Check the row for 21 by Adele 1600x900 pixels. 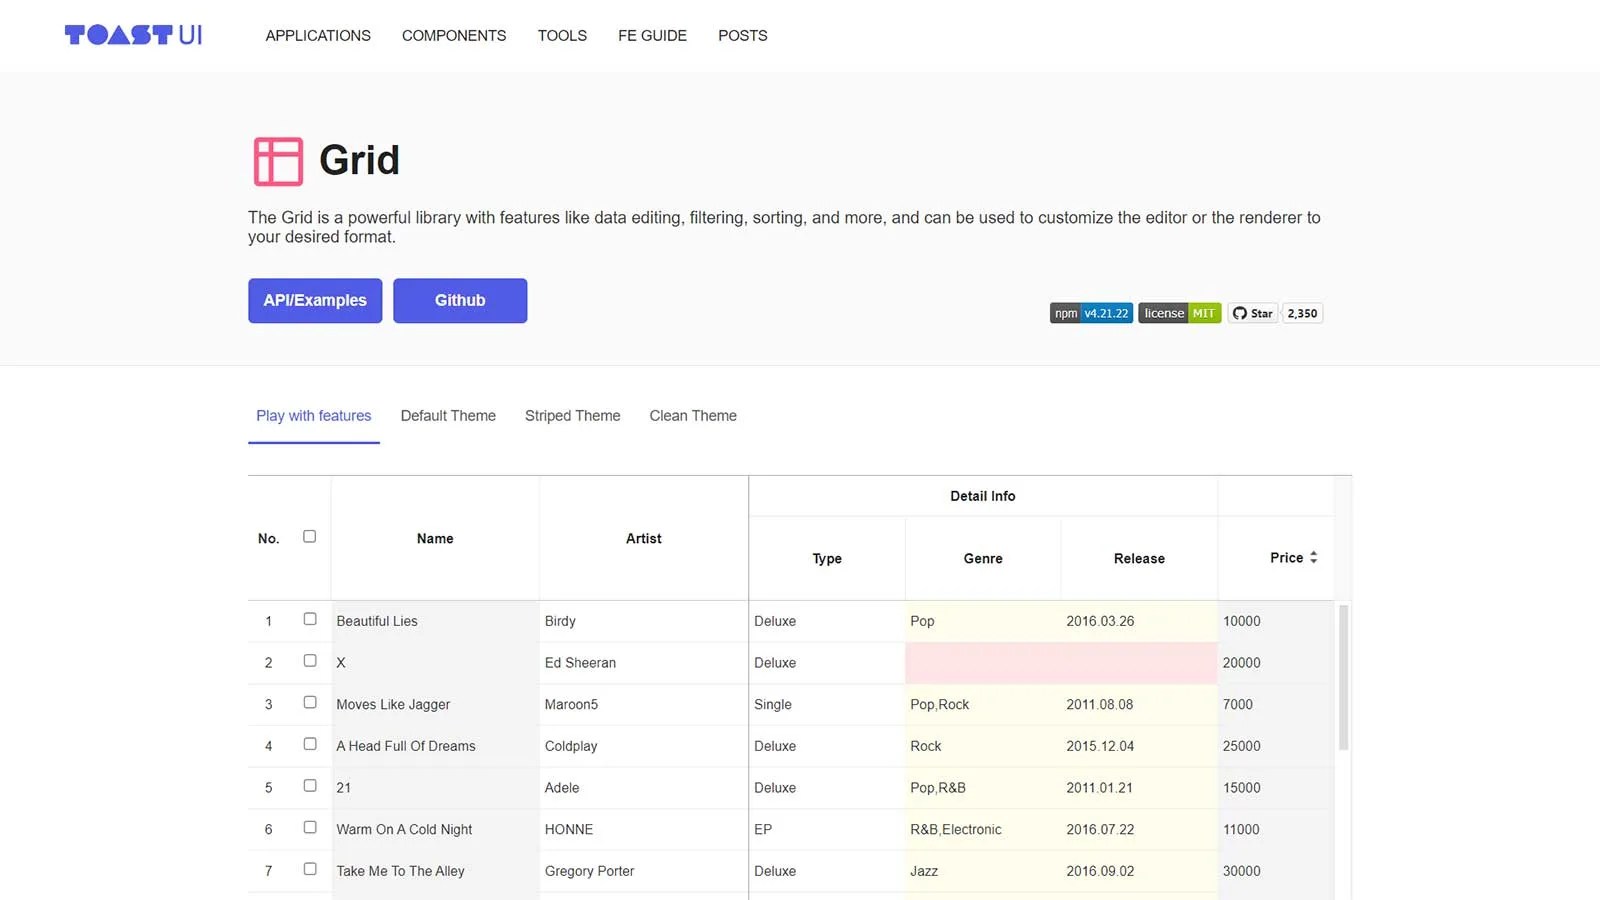[x=310, y=785]
